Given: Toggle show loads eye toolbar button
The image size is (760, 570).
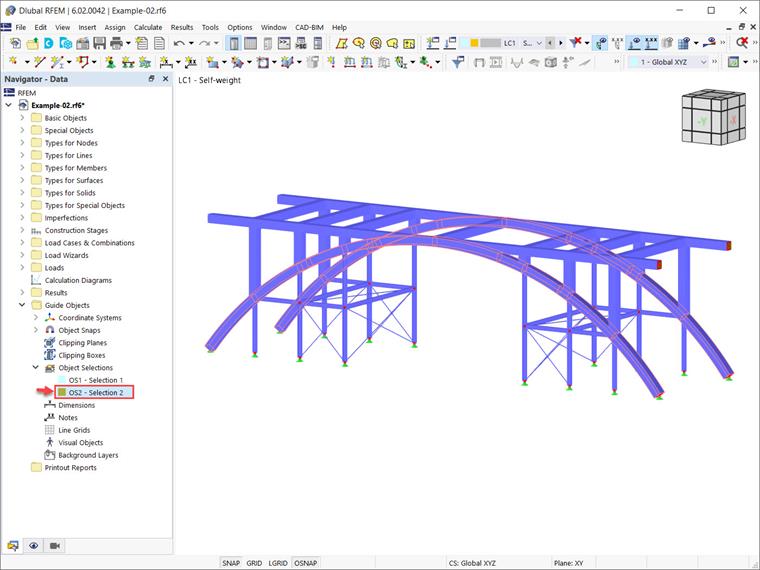Looking at the screenshot, I should (634, 43).
